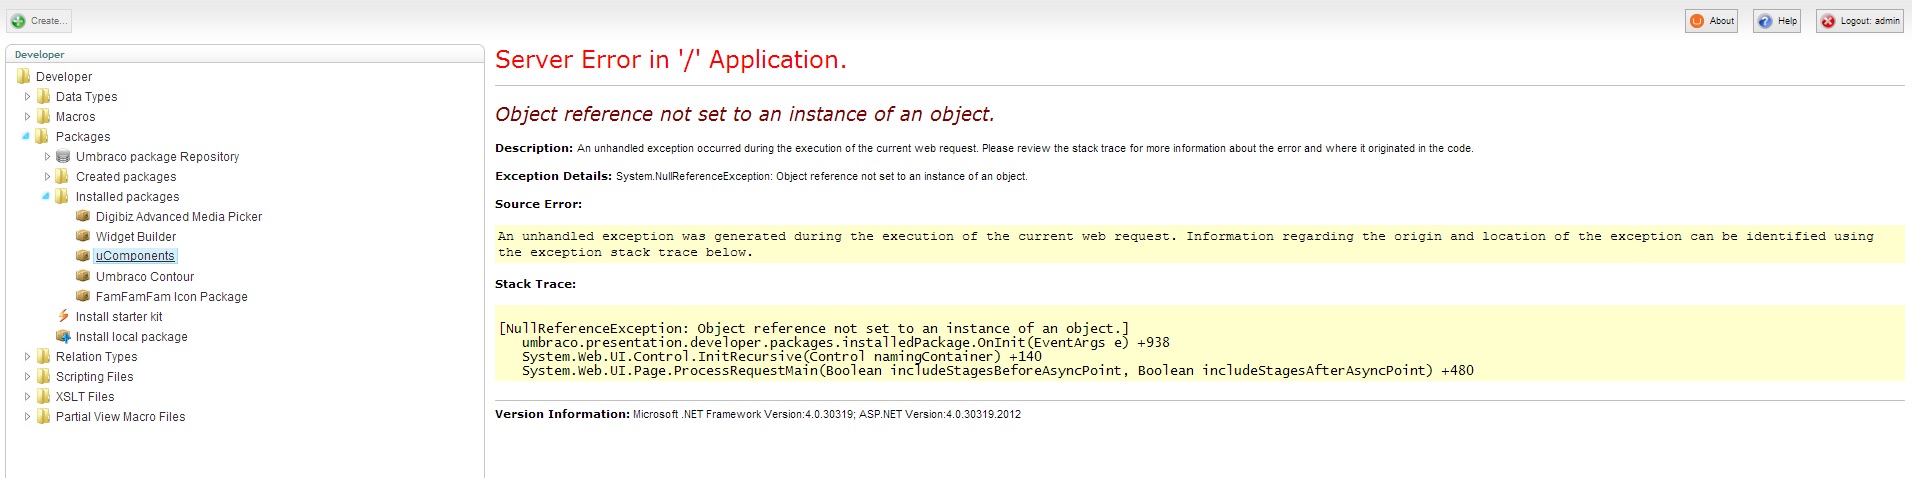1912x478 pixels.
Task: Click the Digibiz Advanced Media Picker package icon
Action: 83,216
